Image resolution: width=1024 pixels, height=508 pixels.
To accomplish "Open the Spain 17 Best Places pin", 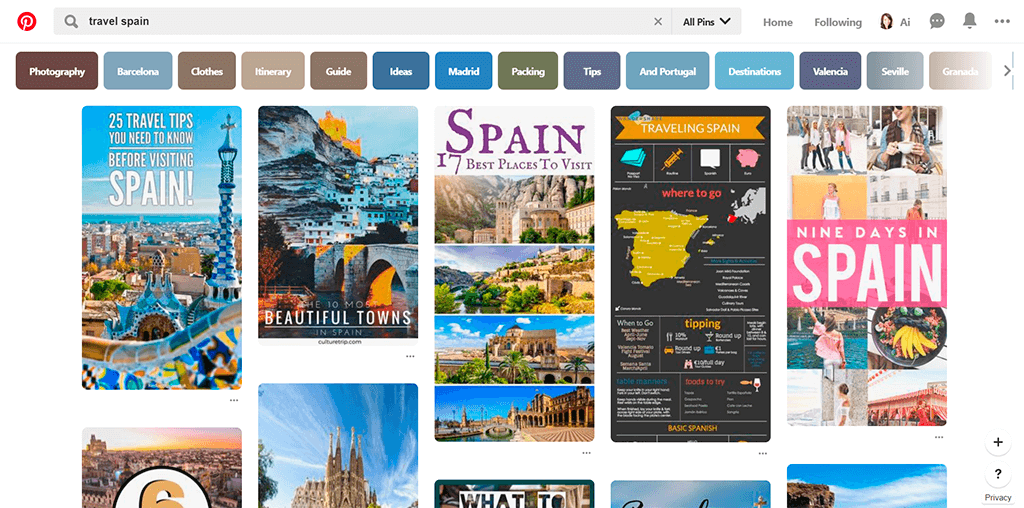I will [x=515, y=274].
